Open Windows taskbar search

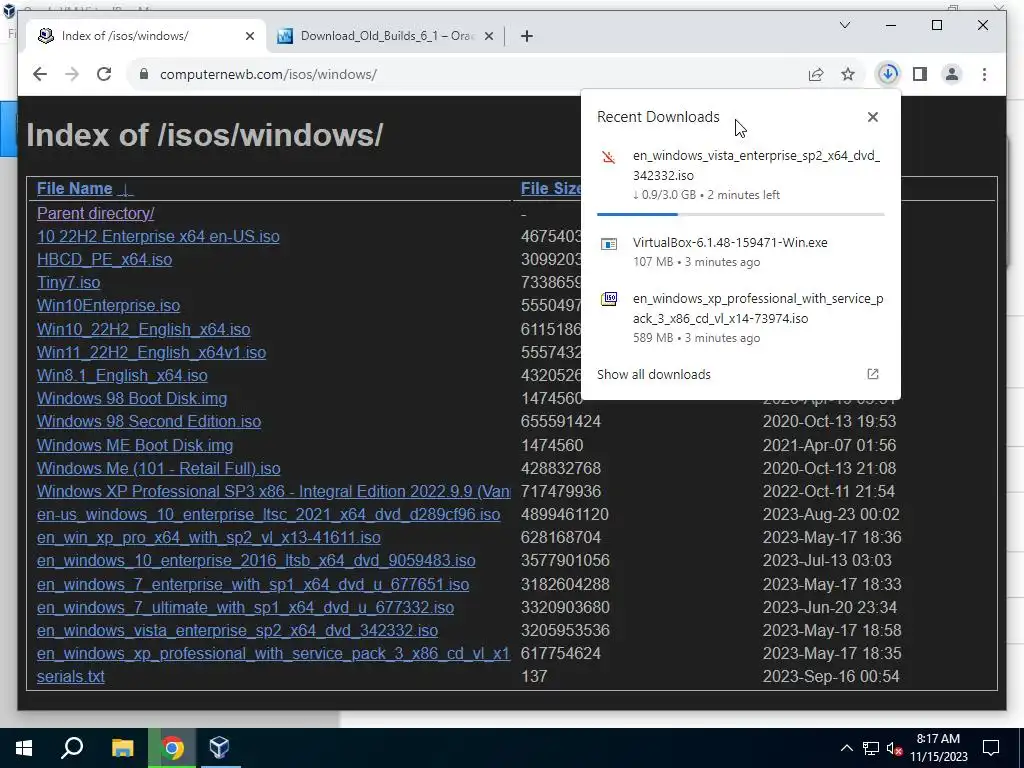72,748
